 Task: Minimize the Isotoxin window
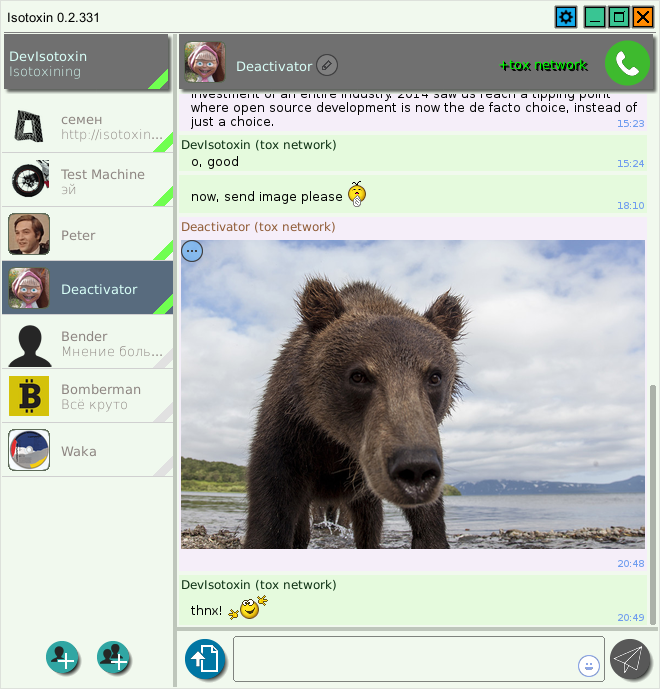[595, 18]
